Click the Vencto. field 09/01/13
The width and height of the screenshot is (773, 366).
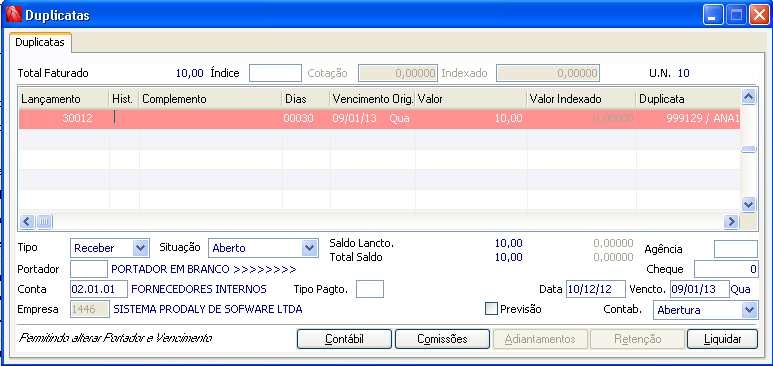[700, 289]
